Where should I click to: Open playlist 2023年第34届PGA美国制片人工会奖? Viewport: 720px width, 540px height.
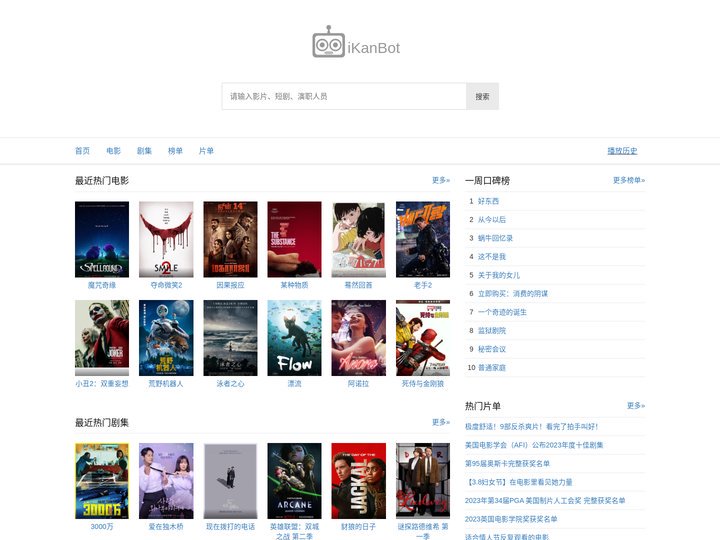pyautogui.click(x=545, y=501)
